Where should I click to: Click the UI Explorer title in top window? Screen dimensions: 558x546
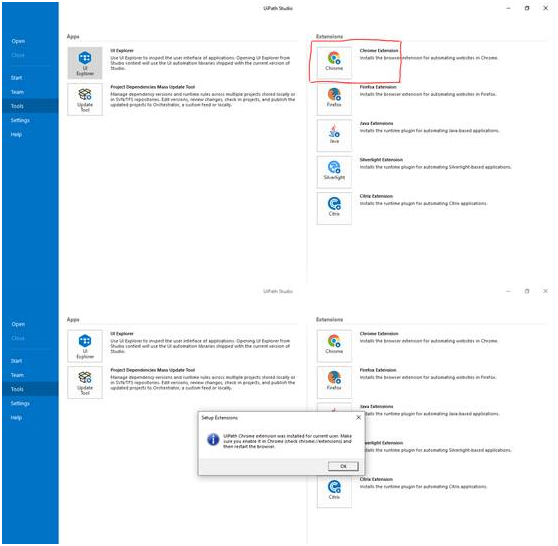click(x=122, y=51)
